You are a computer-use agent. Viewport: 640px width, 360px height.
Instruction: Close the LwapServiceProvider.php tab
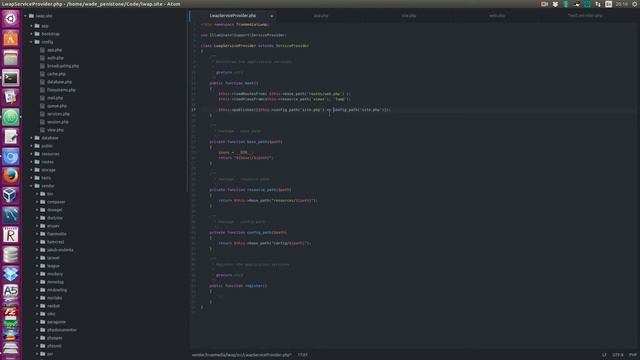271,16
